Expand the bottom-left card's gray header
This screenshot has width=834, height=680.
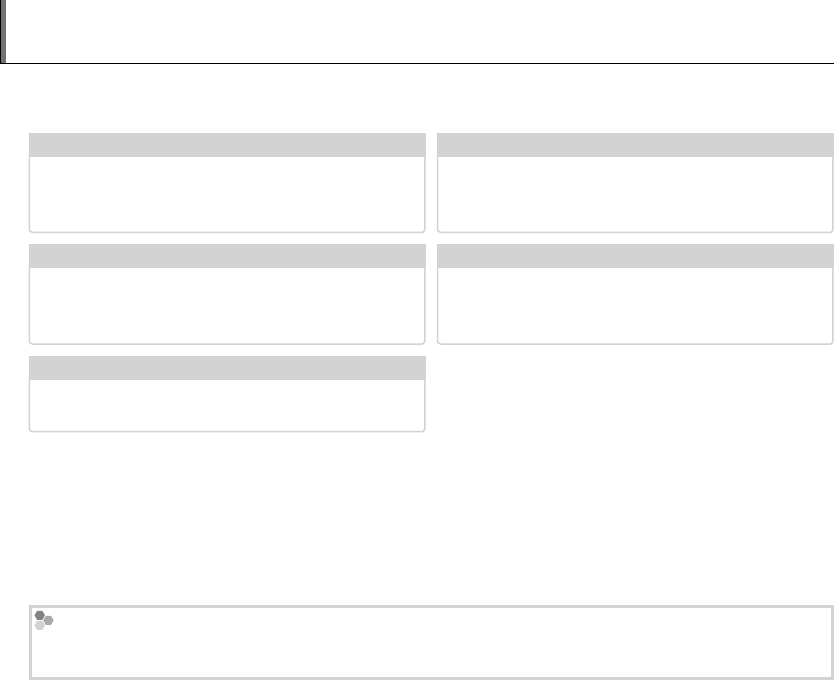[x=227, y=367]
